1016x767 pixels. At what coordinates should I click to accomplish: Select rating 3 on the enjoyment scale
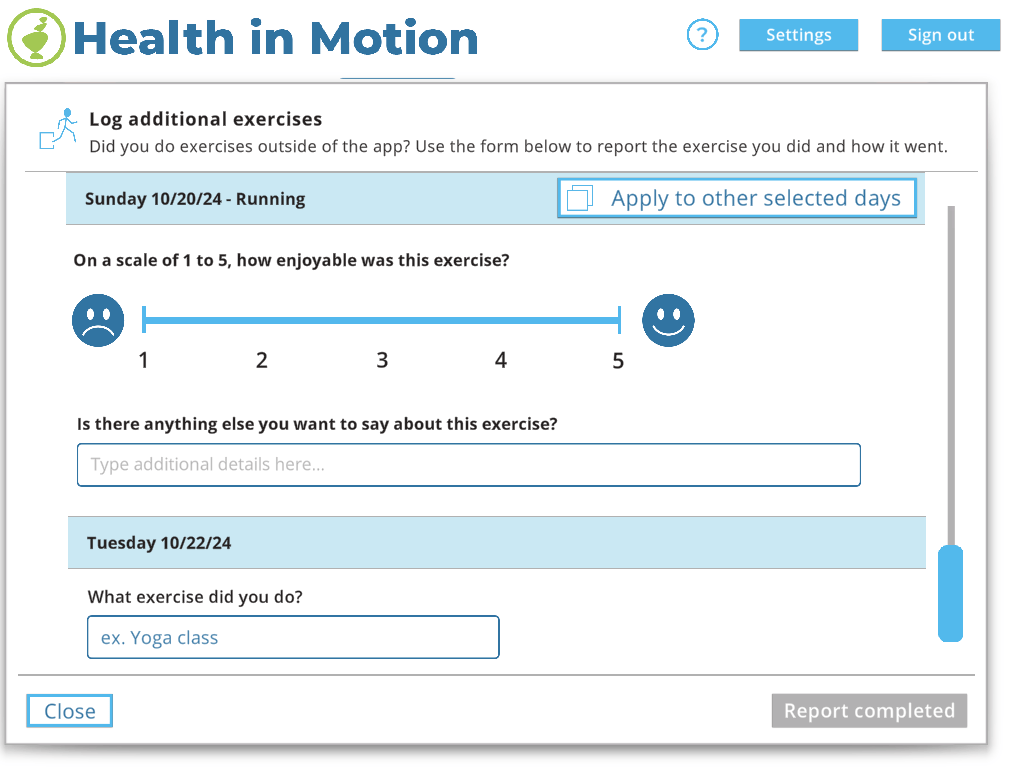[x=382, y=321]
